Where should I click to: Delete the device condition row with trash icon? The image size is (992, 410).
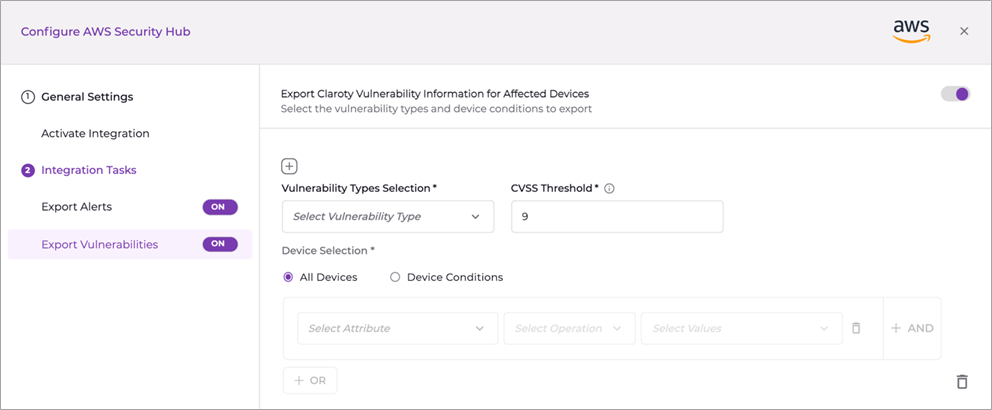coord(856,328)
